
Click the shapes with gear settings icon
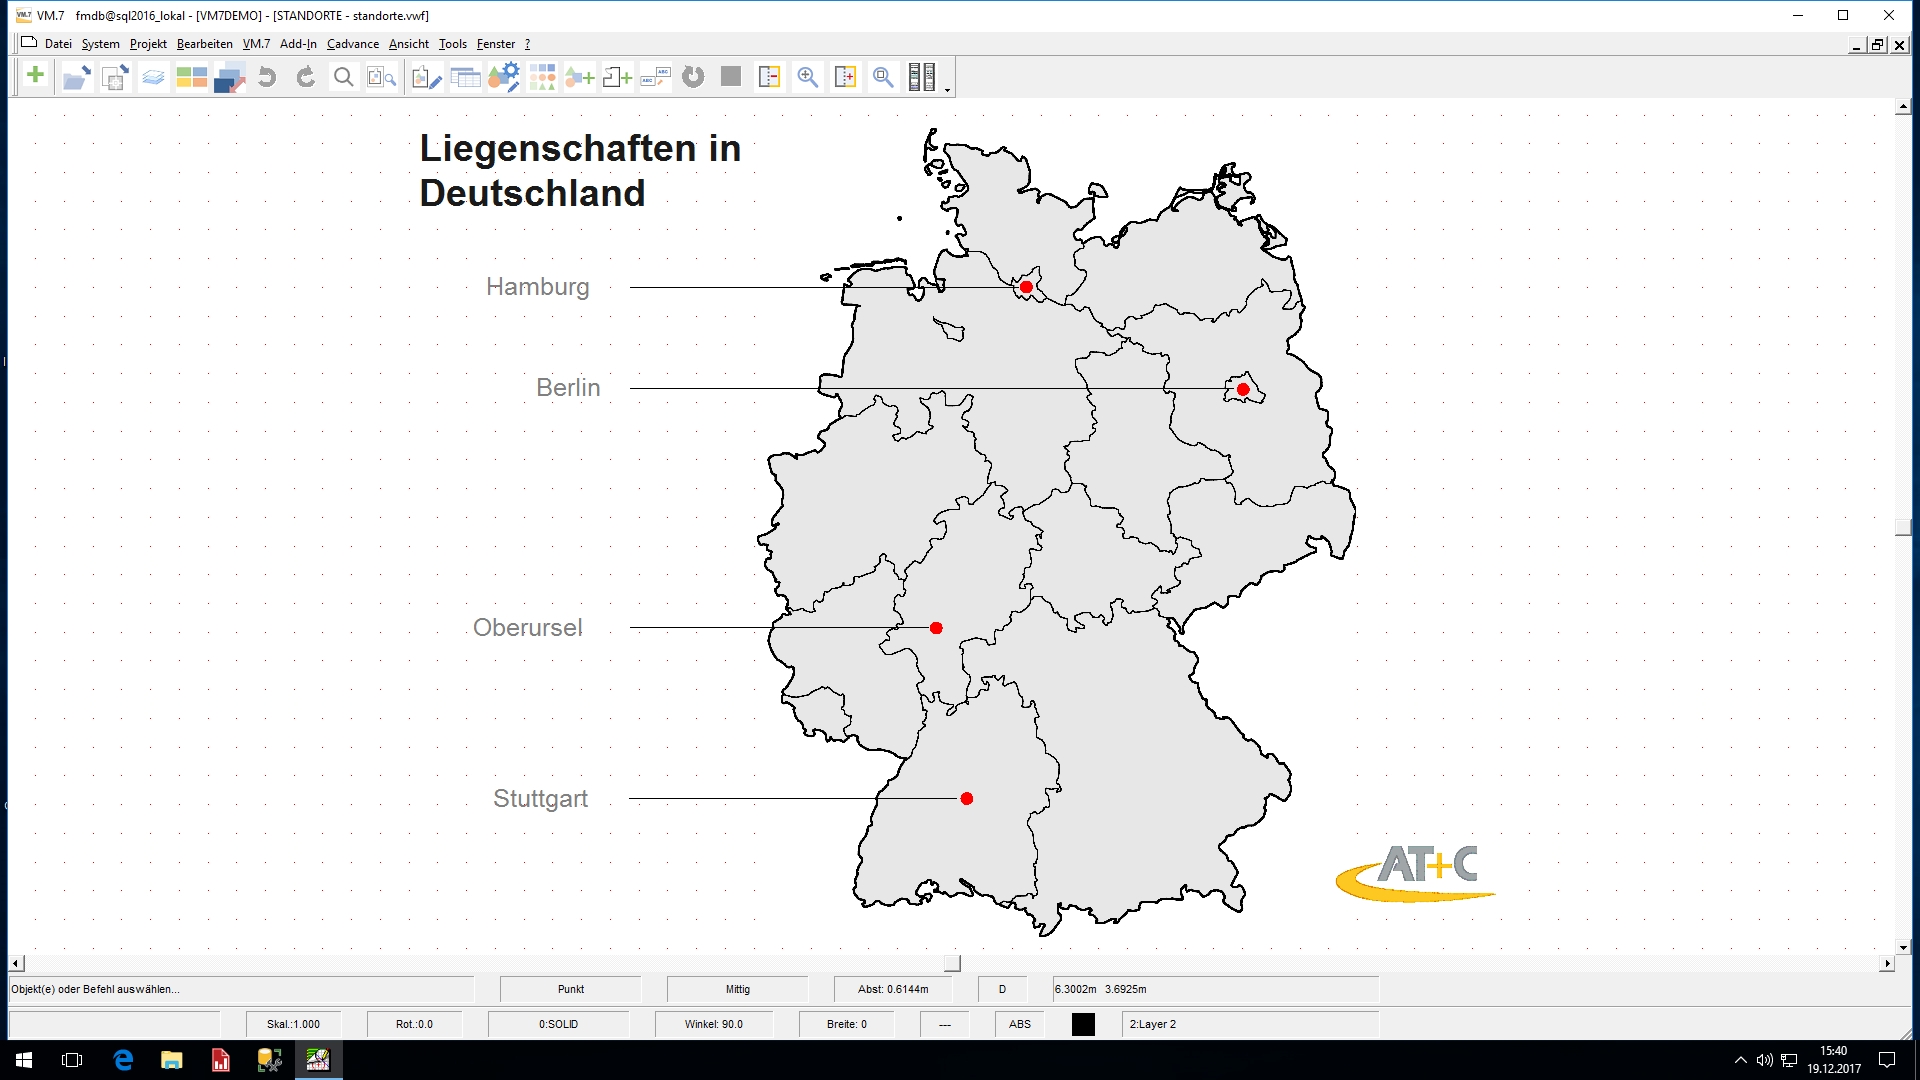pos(503,77)
